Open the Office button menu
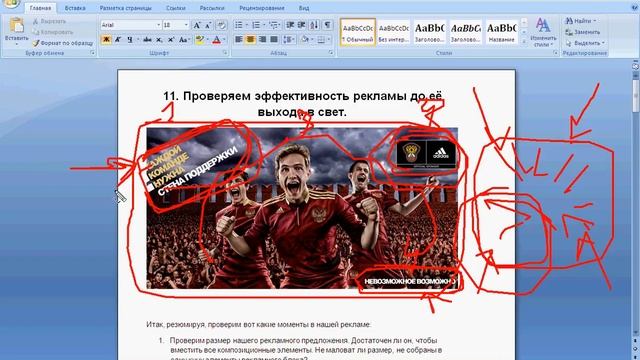Screen dimensions: 640x360 click(x=10, y=3)
